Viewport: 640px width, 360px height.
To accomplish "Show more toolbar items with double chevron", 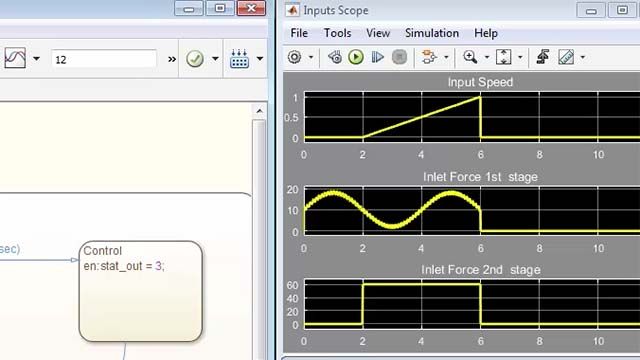I will [172, 60].
